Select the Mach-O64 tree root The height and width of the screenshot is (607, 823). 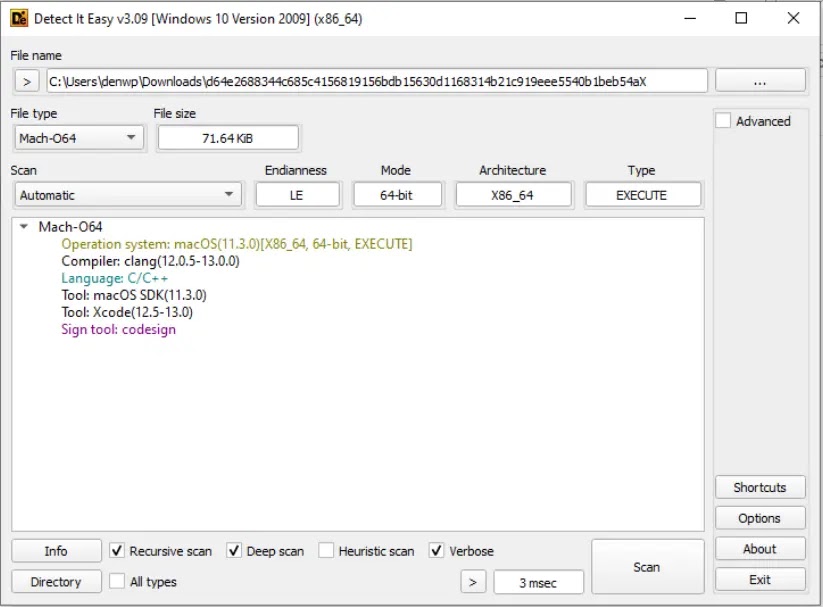click(x=70, y=227)
